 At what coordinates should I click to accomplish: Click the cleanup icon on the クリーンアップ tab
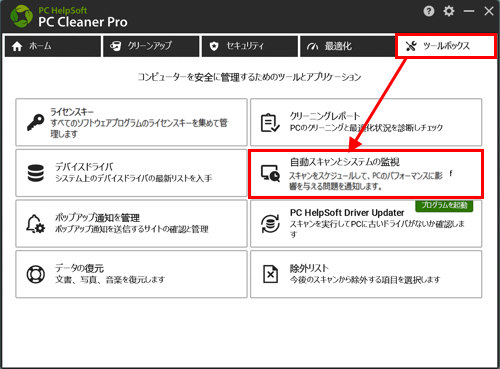116,46
